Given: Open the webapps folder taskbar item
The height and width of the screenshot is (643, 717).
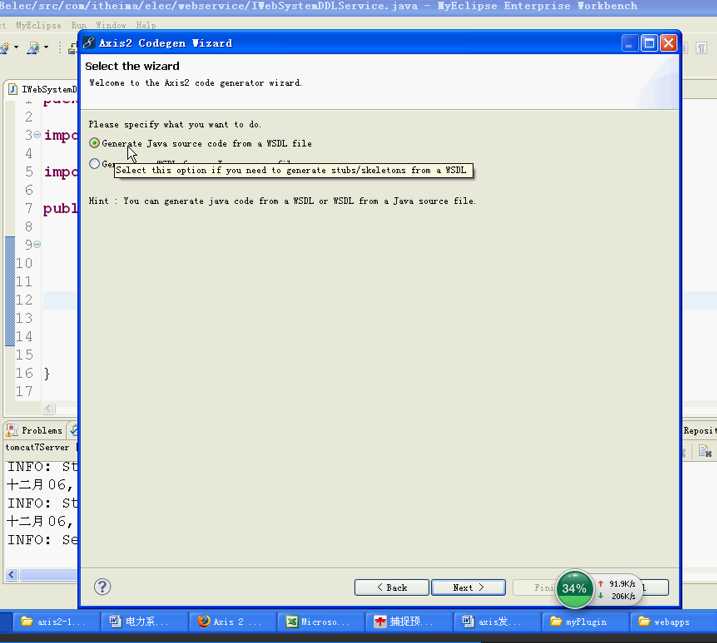Looking at the screenshot, I should point(671,622).
